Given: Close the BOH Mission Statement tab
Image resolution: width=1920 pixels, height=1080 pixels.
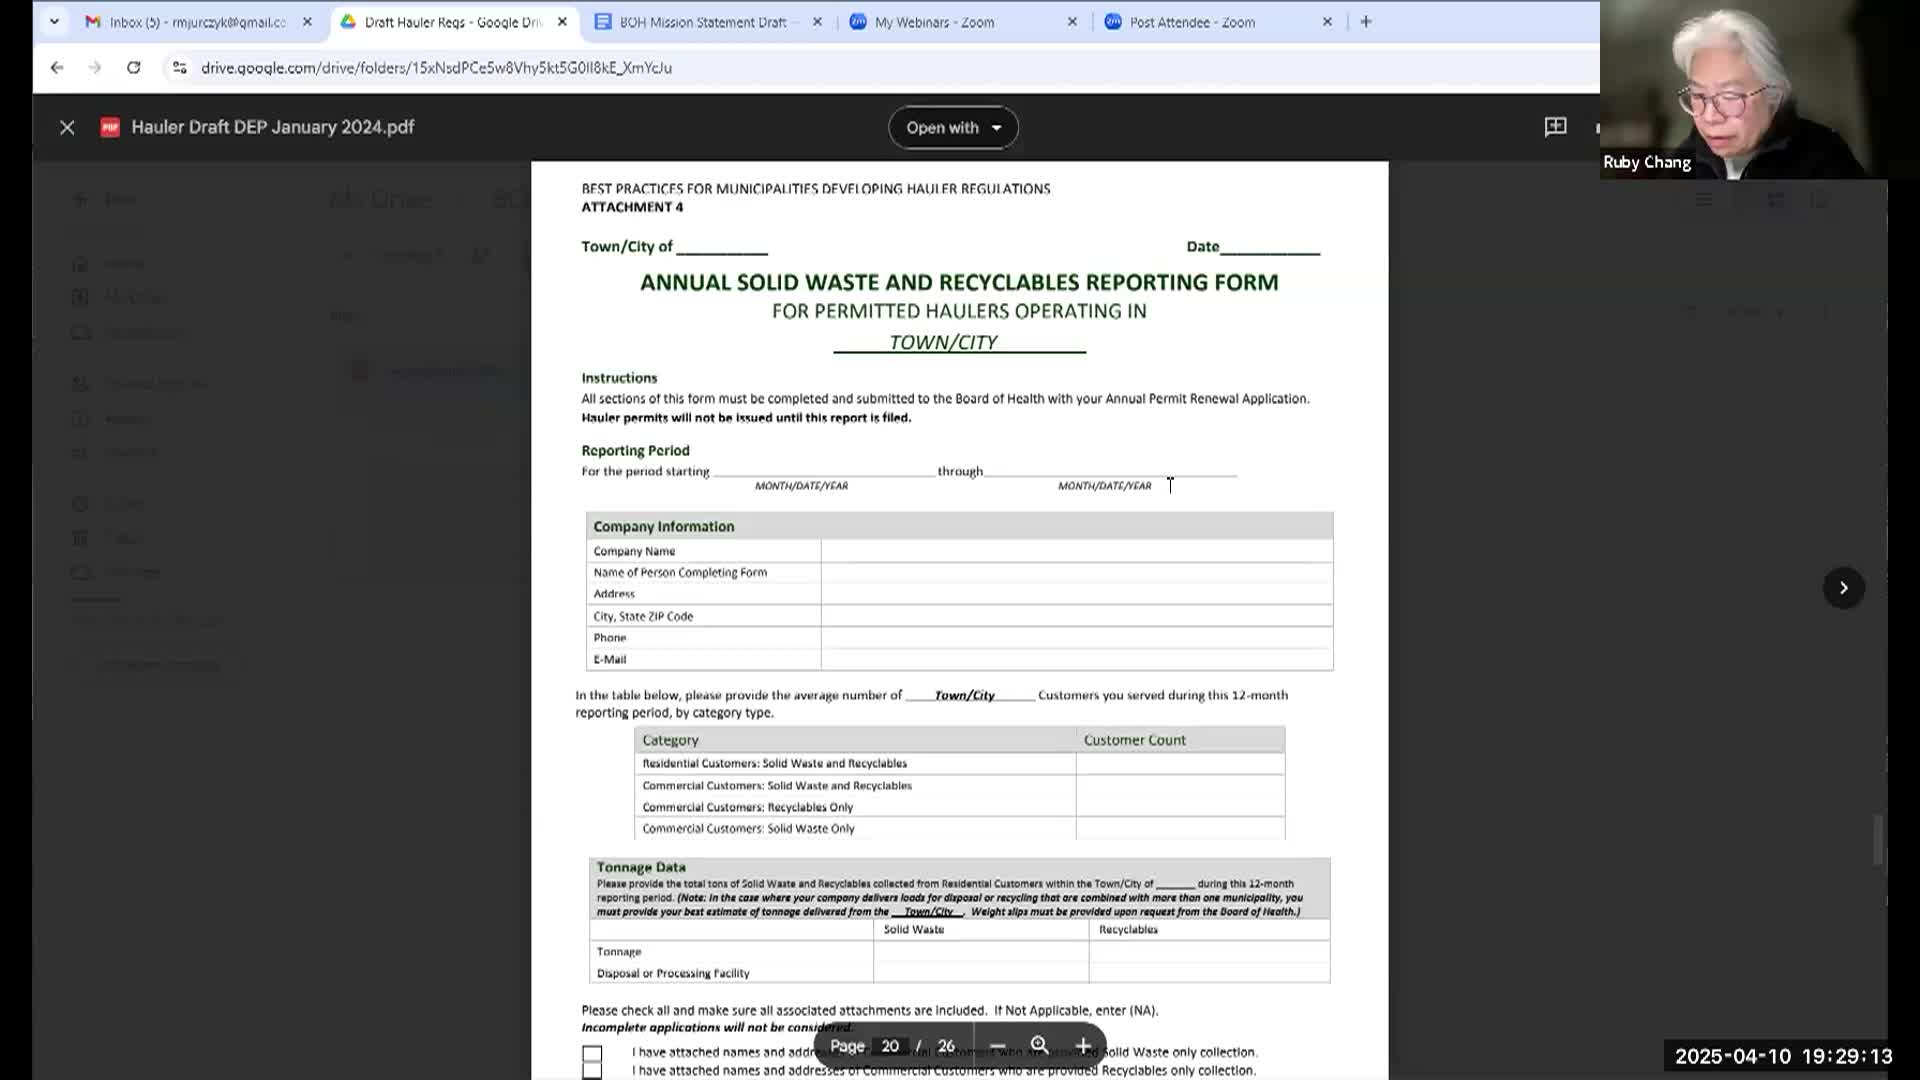Looking at the screenshot, I should pyautogui.click(x=817, y=22).
